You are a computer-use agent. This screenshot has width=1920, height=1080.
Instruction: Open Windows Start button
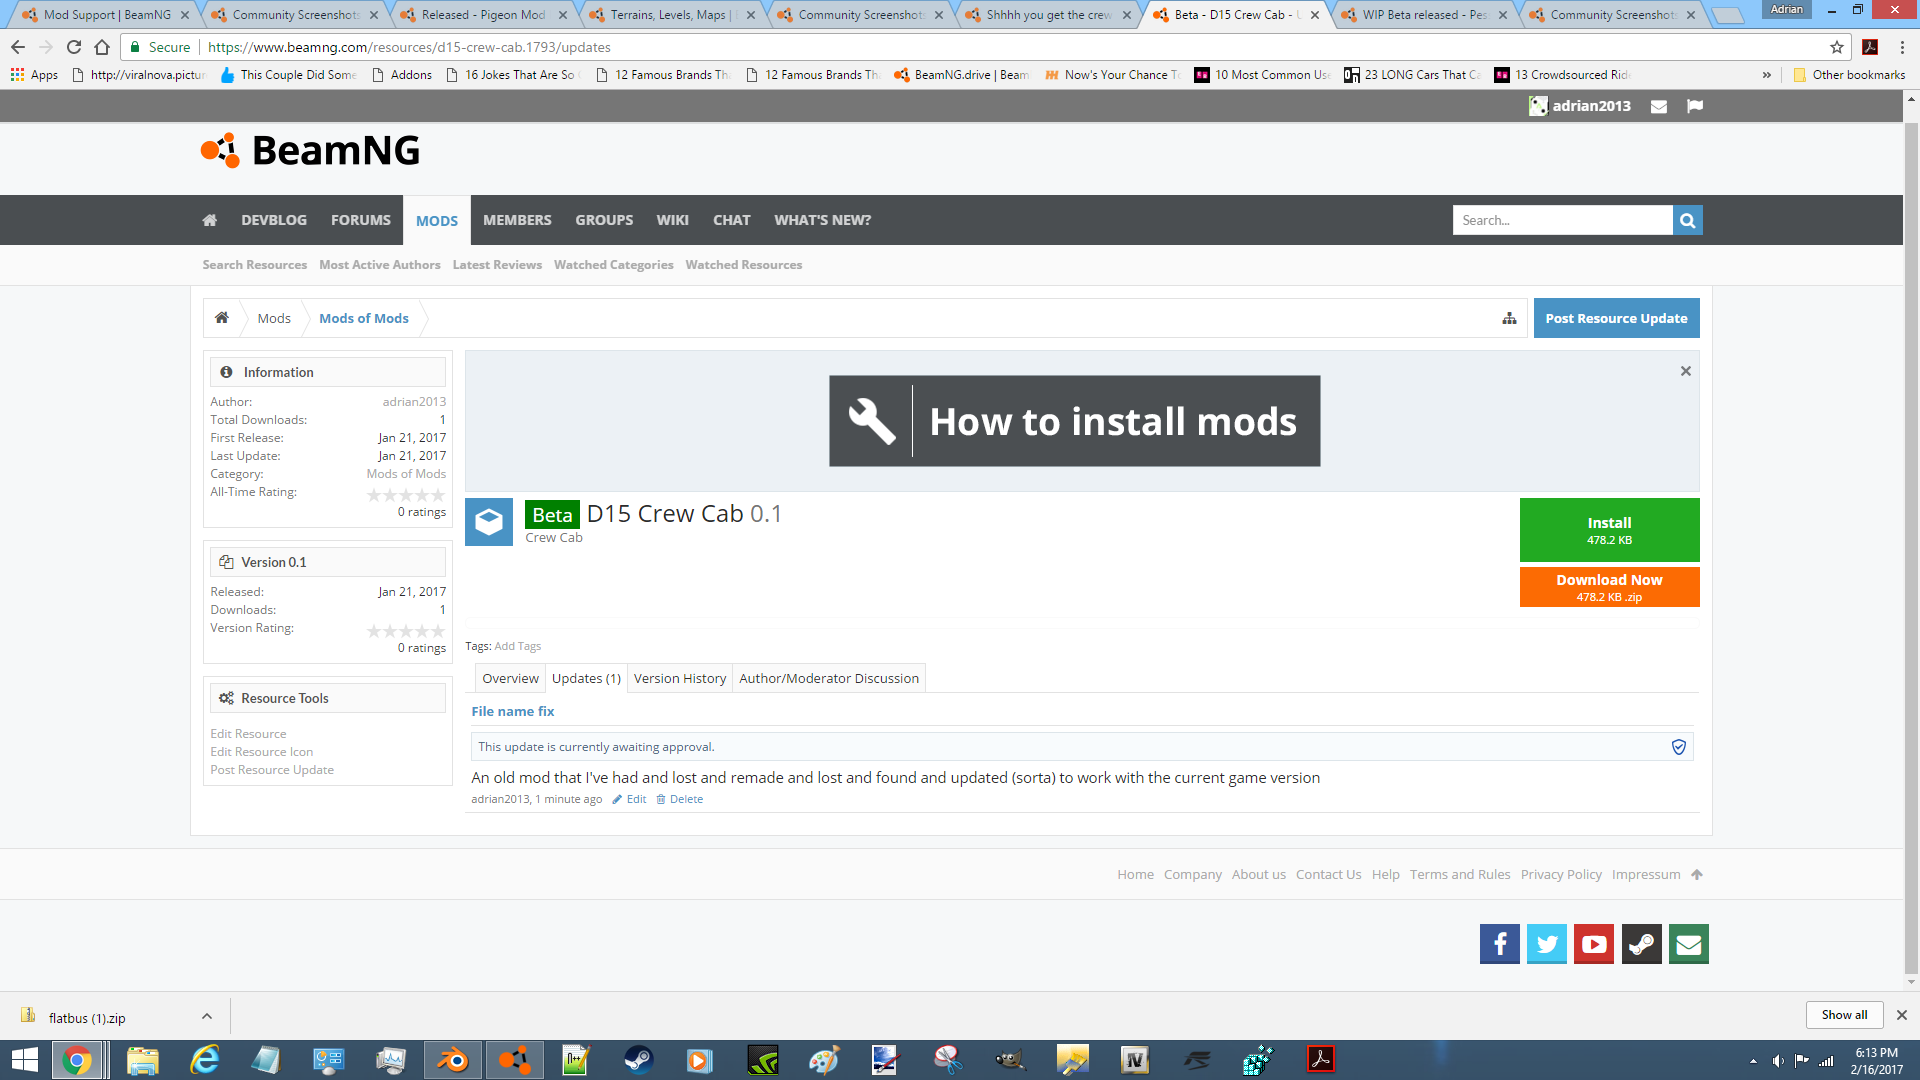[25, 1060]
